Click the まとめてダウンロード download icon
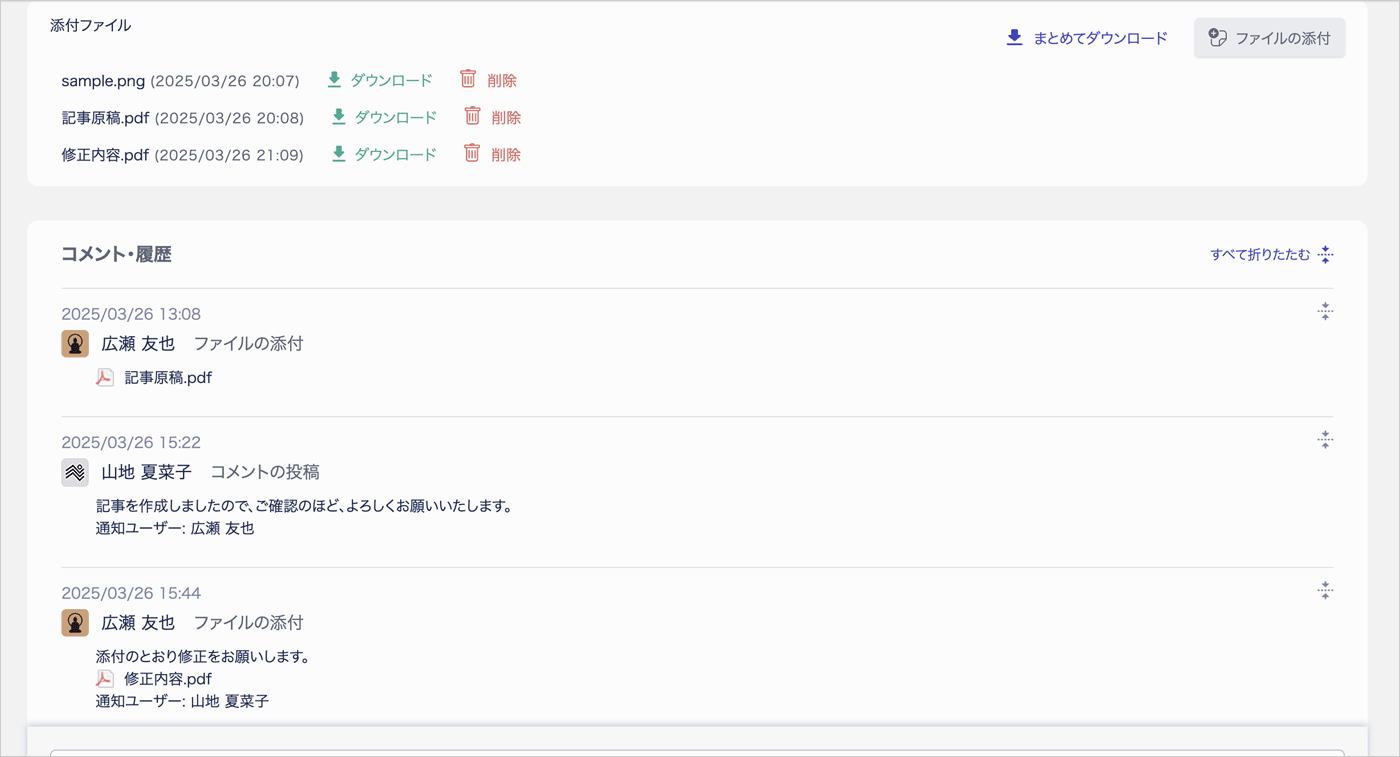Screen dimensions: 1400x757 [x=1014, y=38]
